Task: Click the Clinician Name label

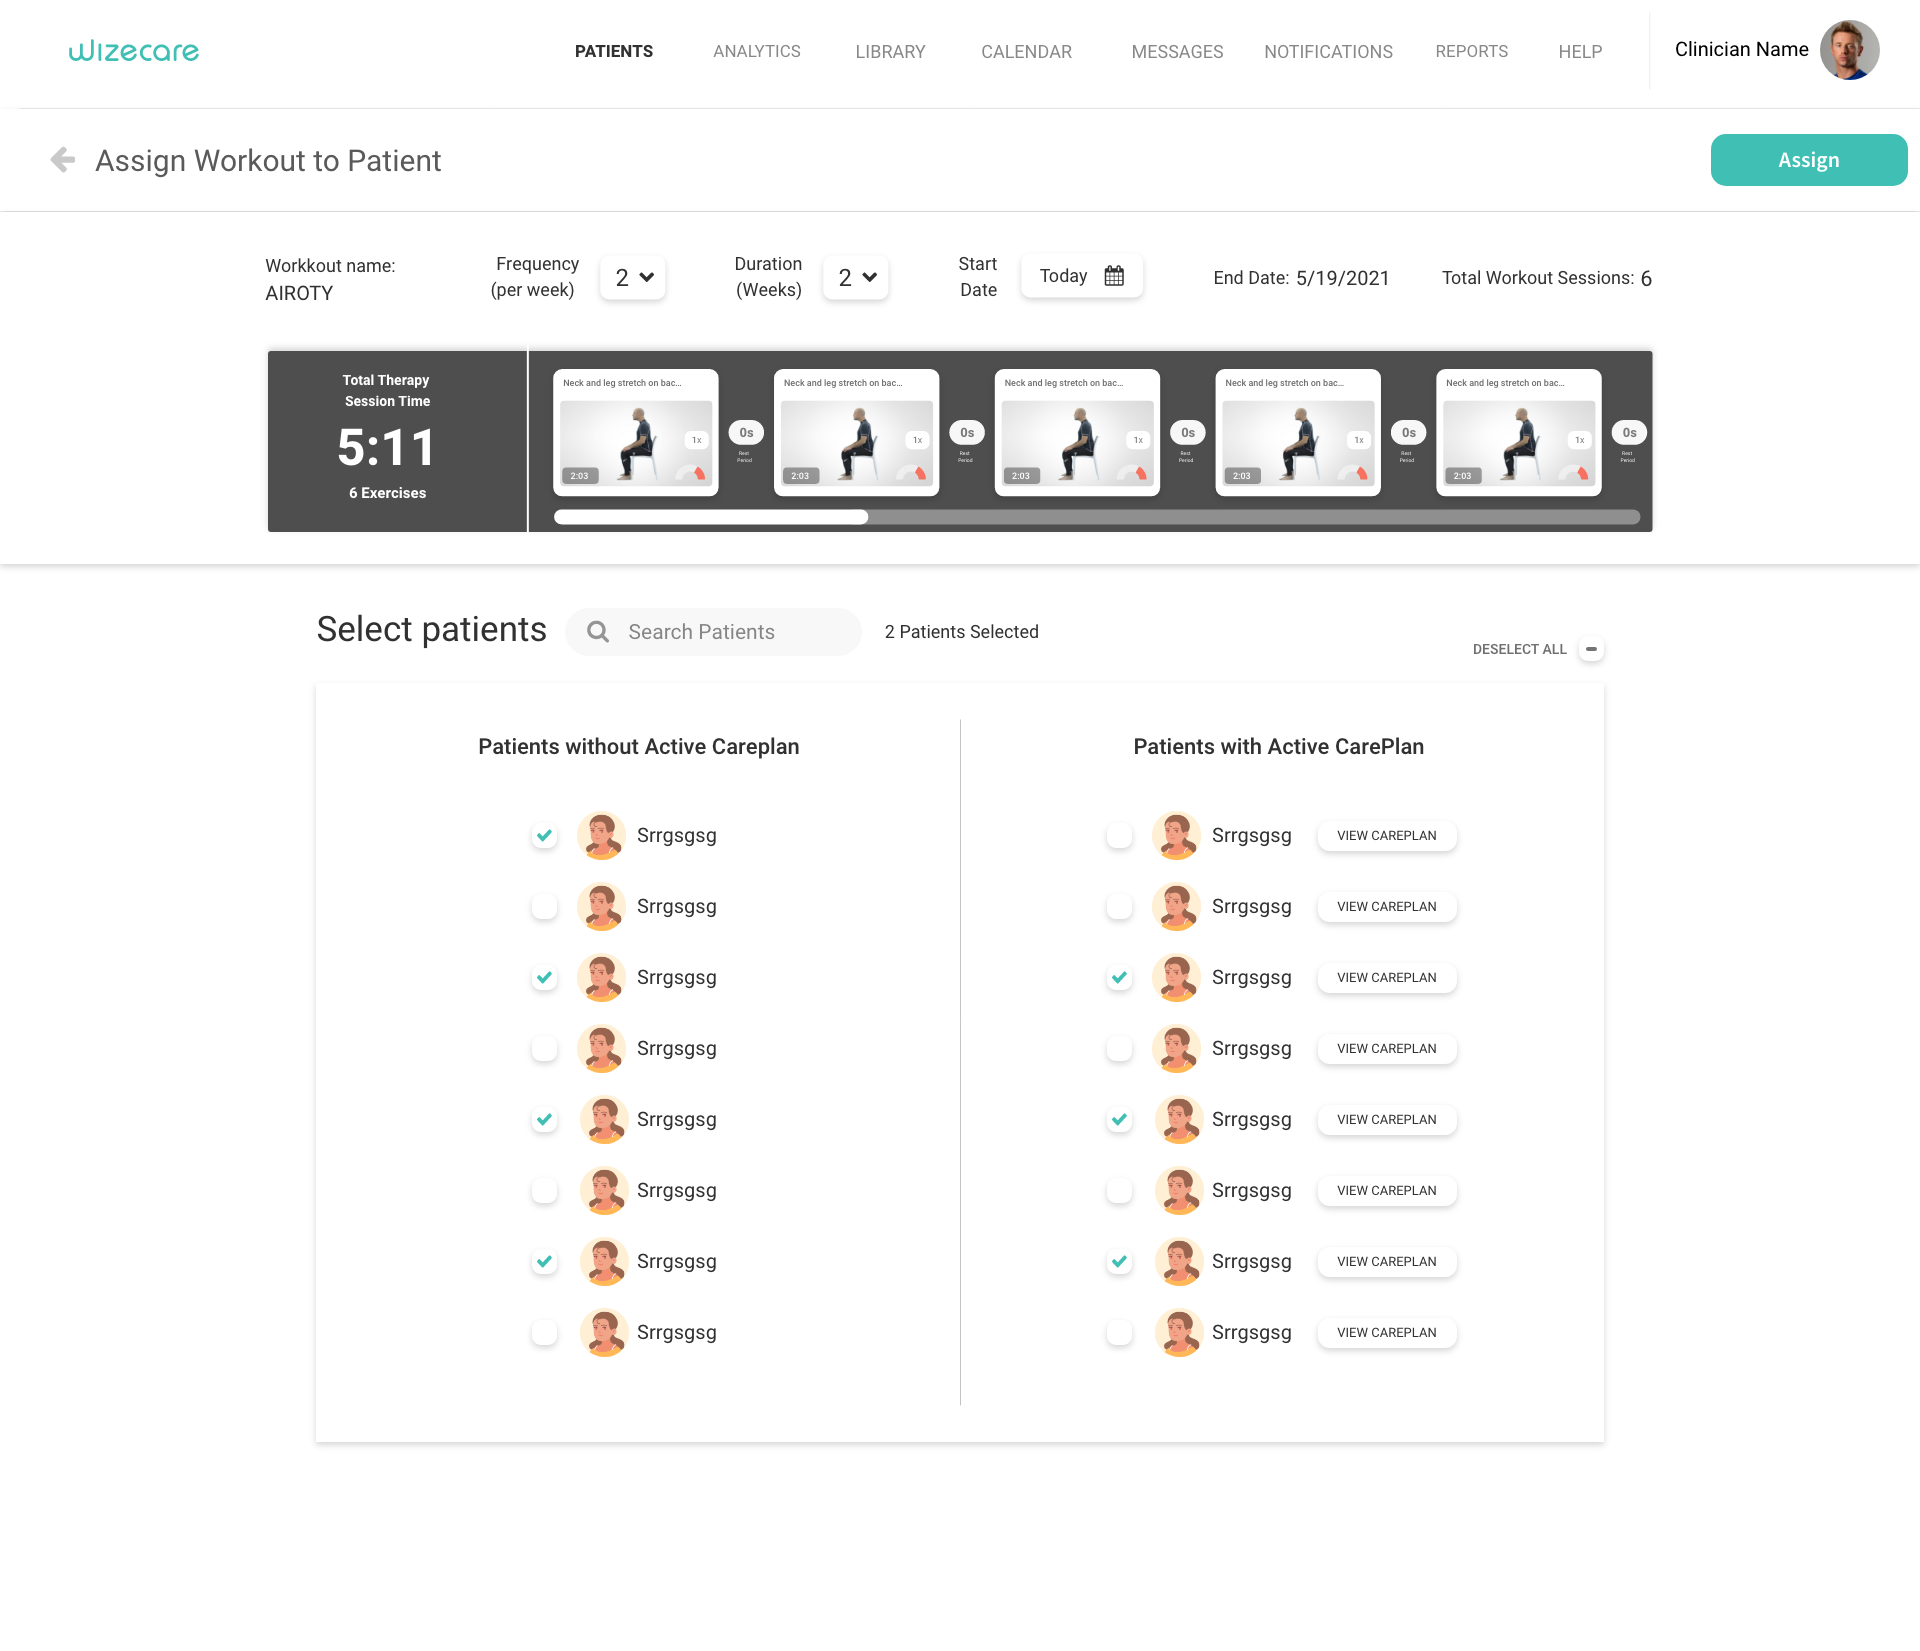Action: (1741, 49)
